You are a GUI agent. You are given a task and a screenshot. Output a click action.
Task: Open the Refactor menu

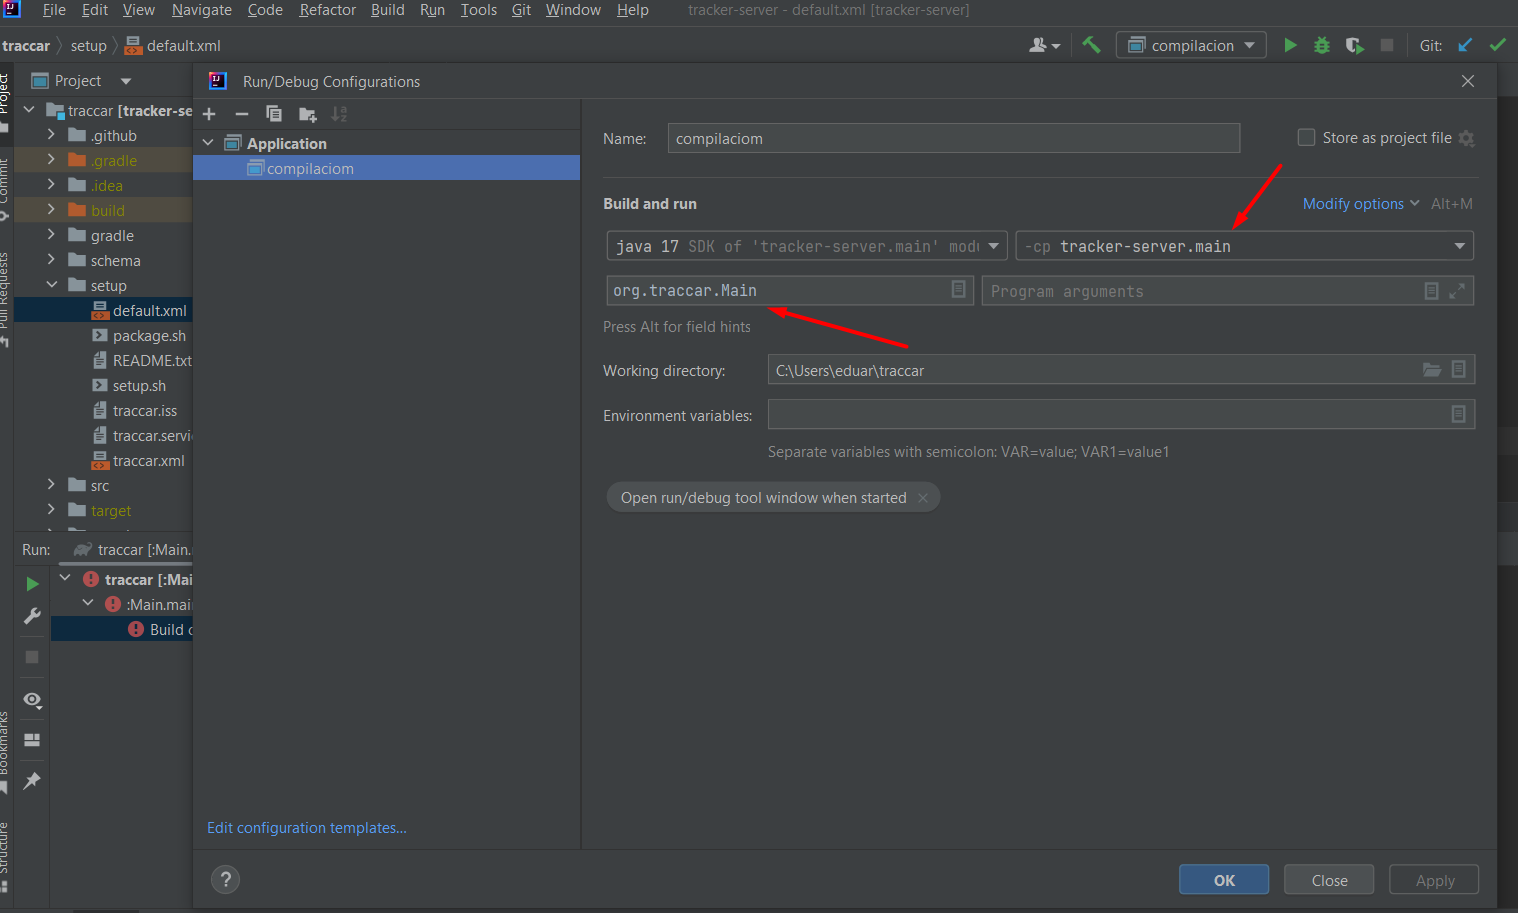tap(327, 10)
